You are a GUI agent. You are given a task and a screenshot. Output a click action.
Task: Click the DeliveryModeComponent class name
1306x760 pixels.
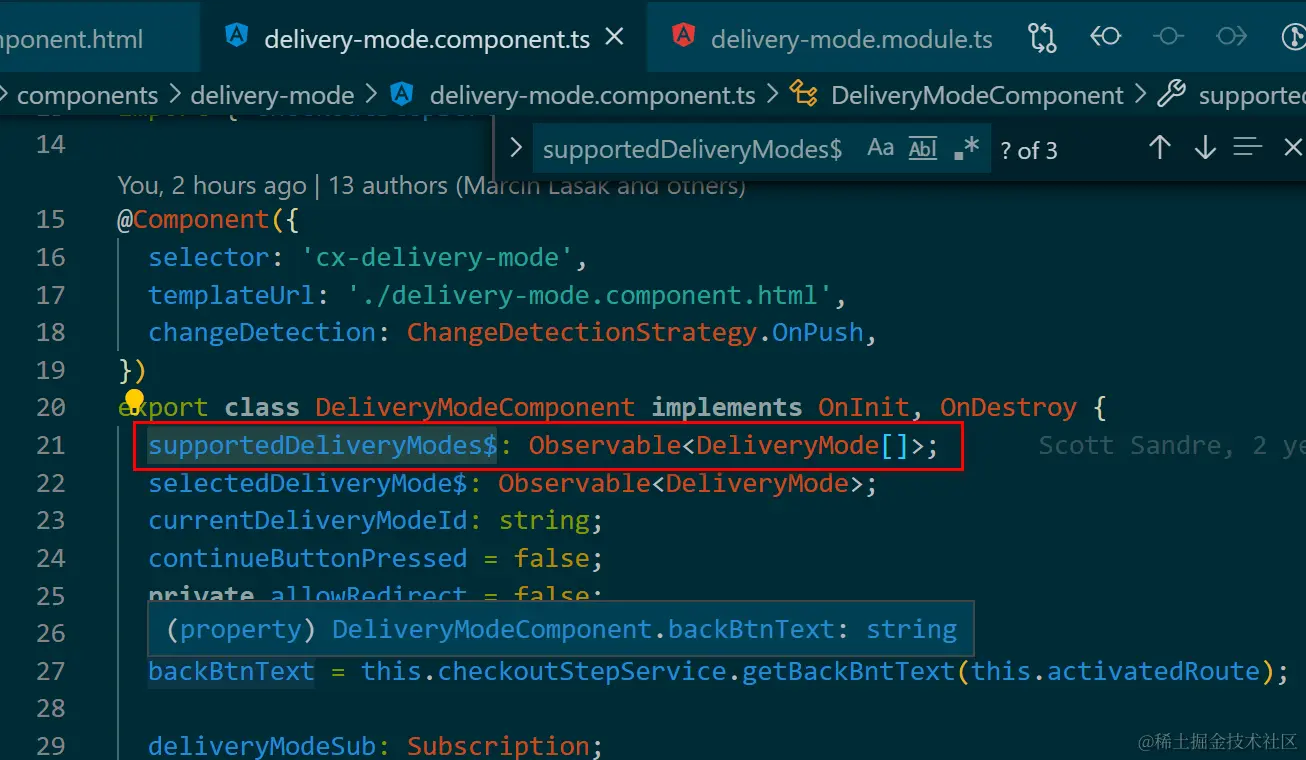pos(475,407)
